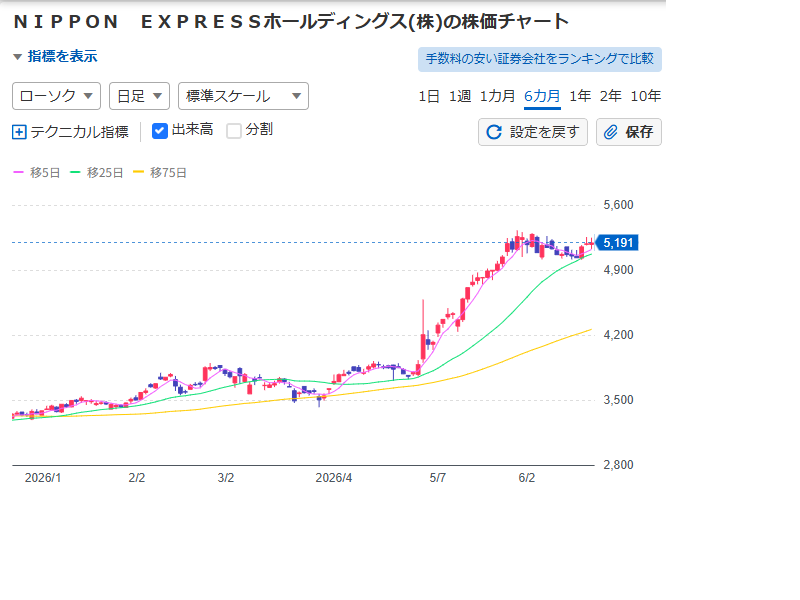
Task: Click the 6/2 date axis label
Action: (x=527, y=478)
